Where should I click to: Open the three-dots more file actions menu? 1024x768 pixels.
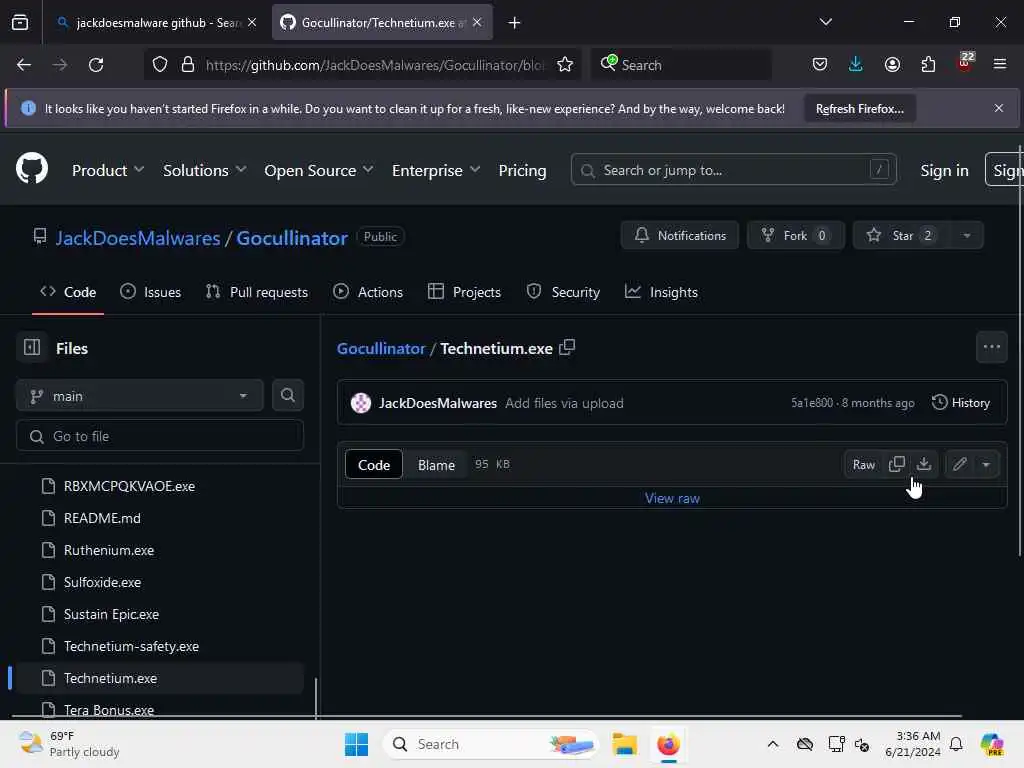click(991, 347)
